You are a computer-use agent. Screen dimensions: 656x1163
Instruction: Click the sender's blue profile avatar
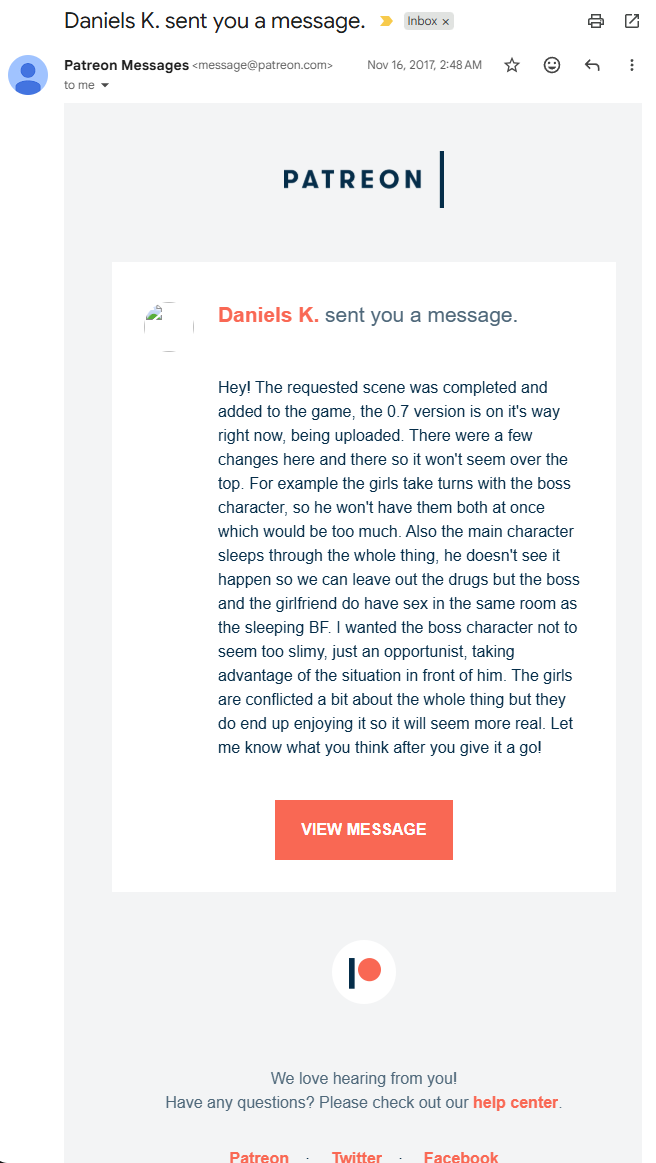pyautogui.click(x=27, y=75)
